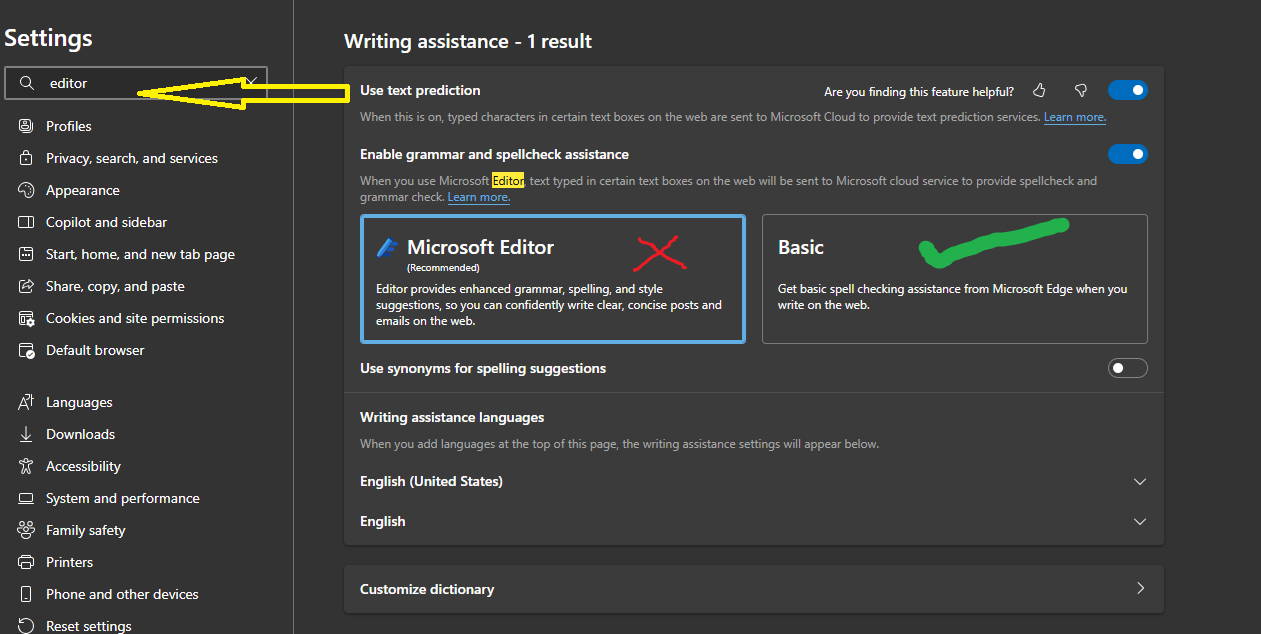Open Learn more link under grammar and spellcheck

point(479,197)
